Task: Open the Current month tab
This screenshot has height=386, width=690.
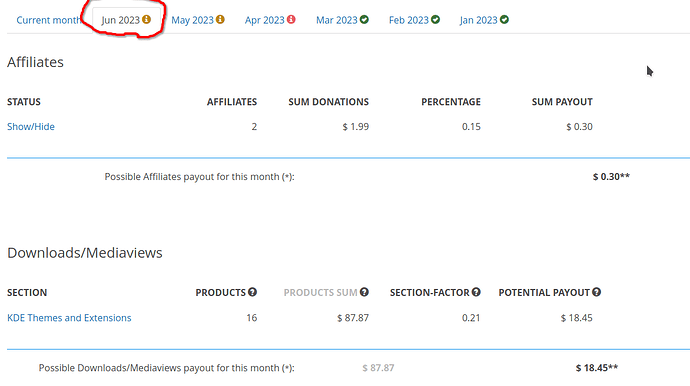Action: (48, 20)
